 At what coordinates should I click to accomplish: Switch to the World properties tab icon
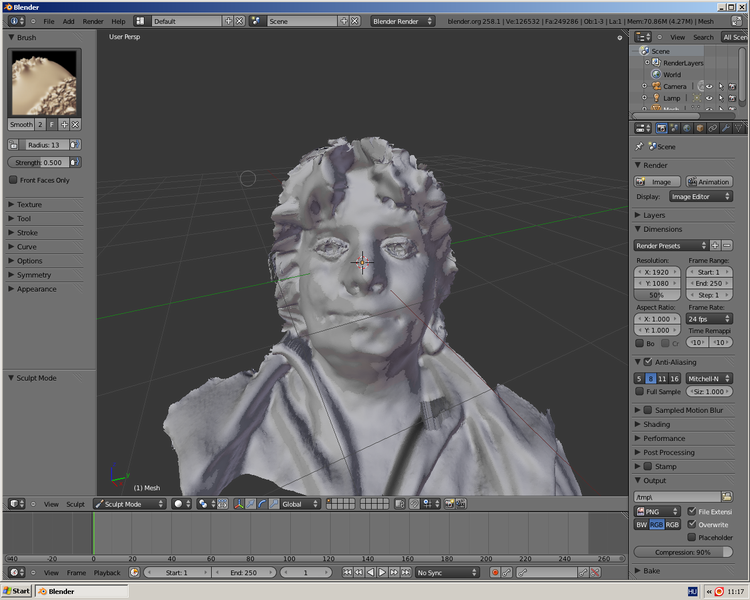(687, 128)
